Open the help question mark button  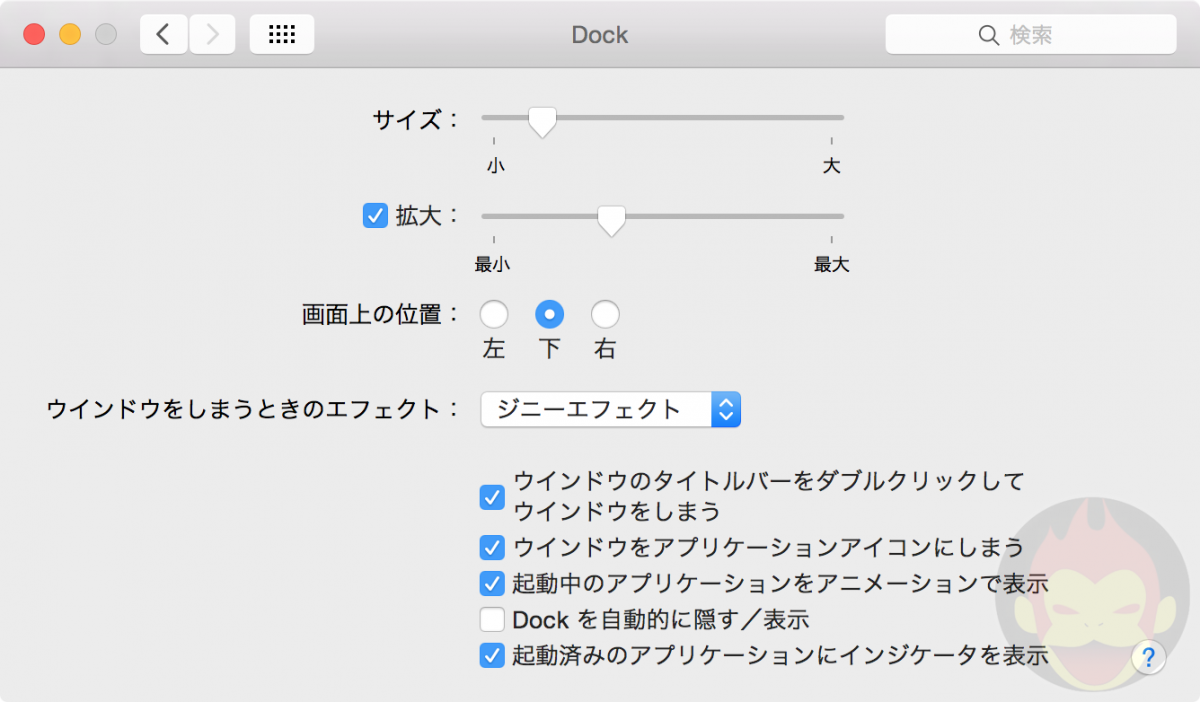click(1148, 657)
